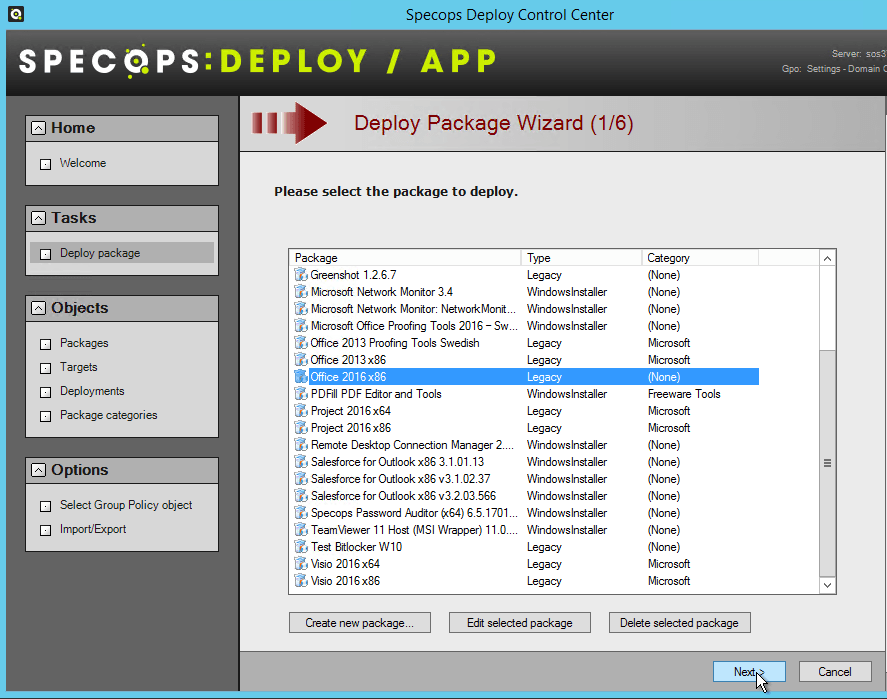Open Targets under Objects
The width and height of the screenshot is (887, 699).
coord(79,367)
